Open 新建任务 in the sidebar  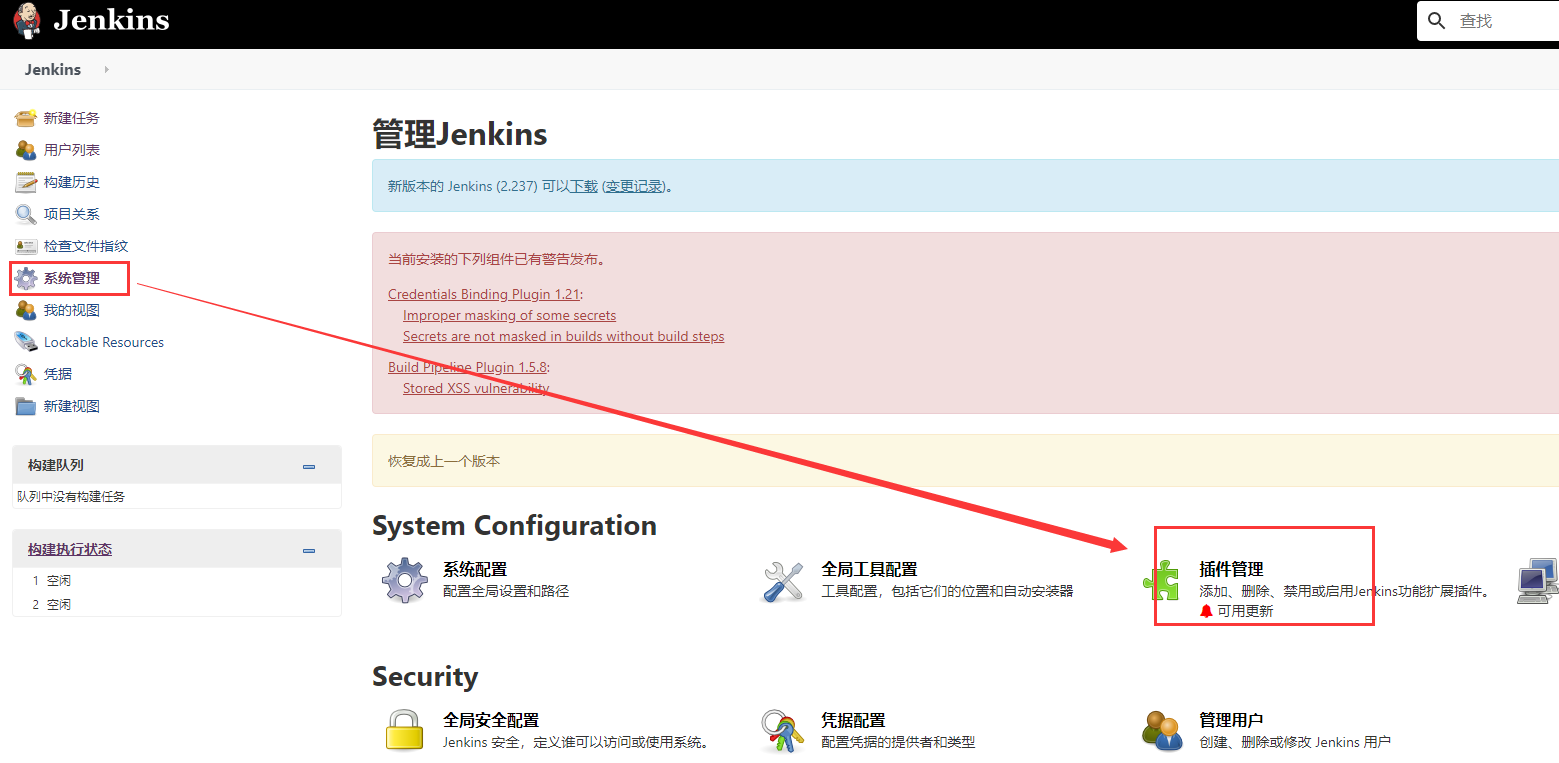pos(72,118)
